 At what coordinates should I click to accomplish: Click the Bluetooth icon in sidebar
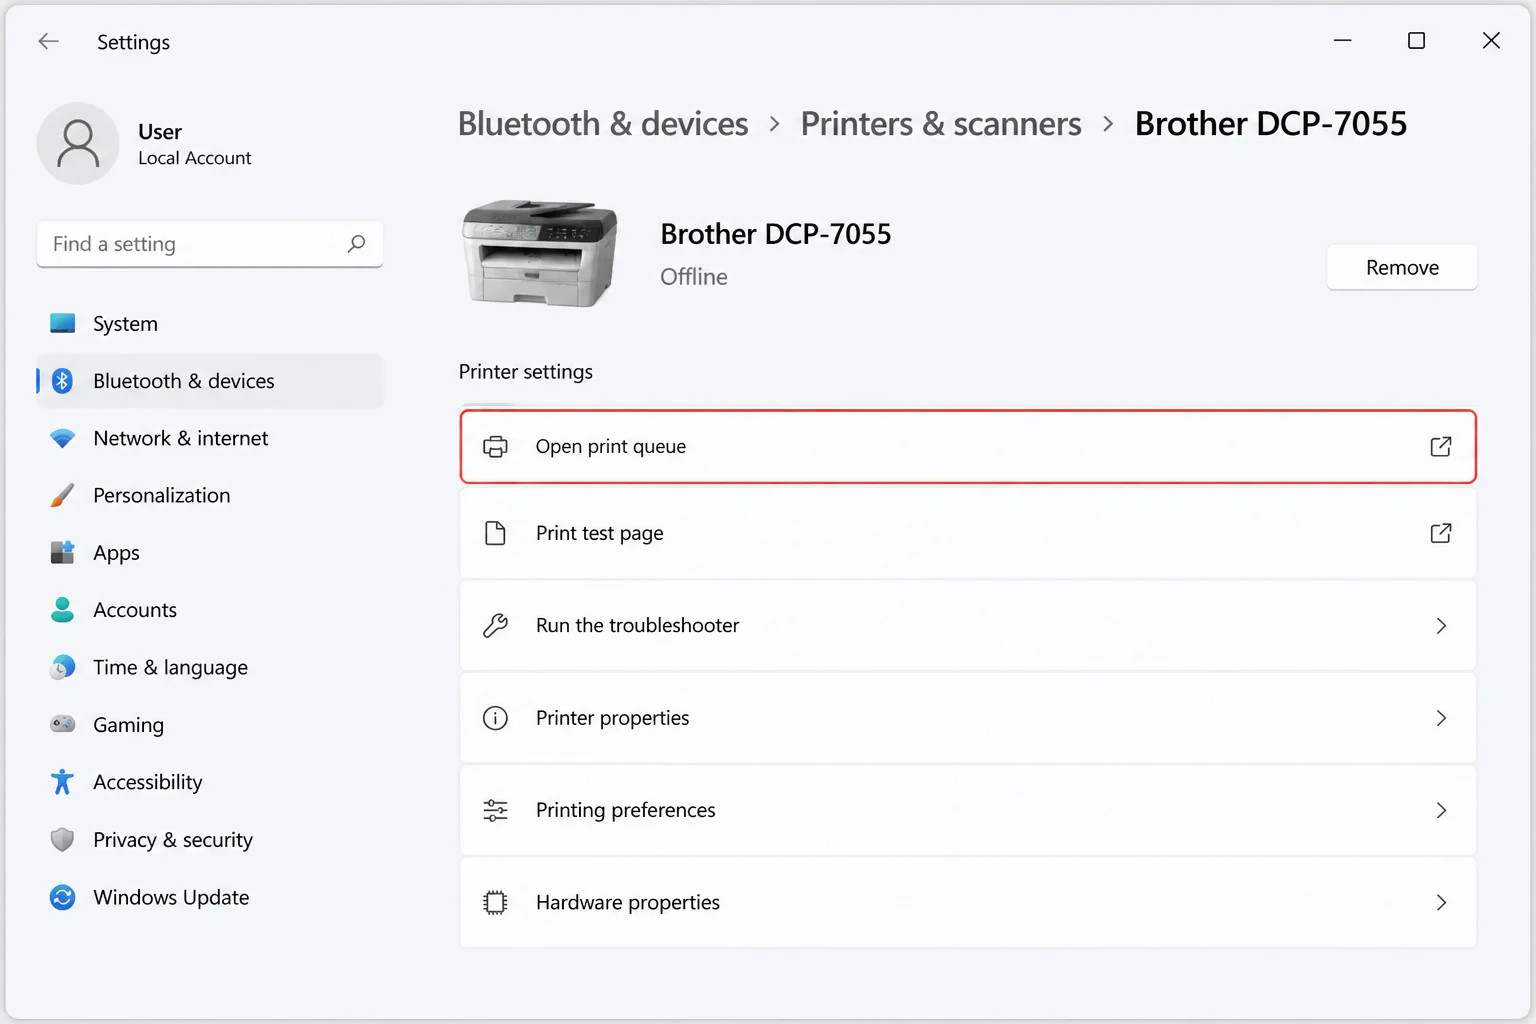tap(62, 381)
